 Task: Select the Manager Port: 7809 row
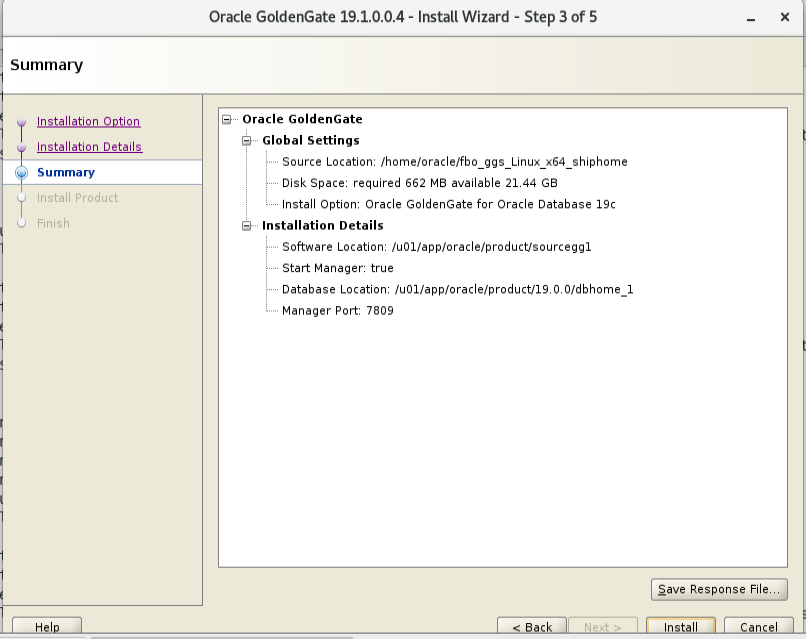[338, 311]
